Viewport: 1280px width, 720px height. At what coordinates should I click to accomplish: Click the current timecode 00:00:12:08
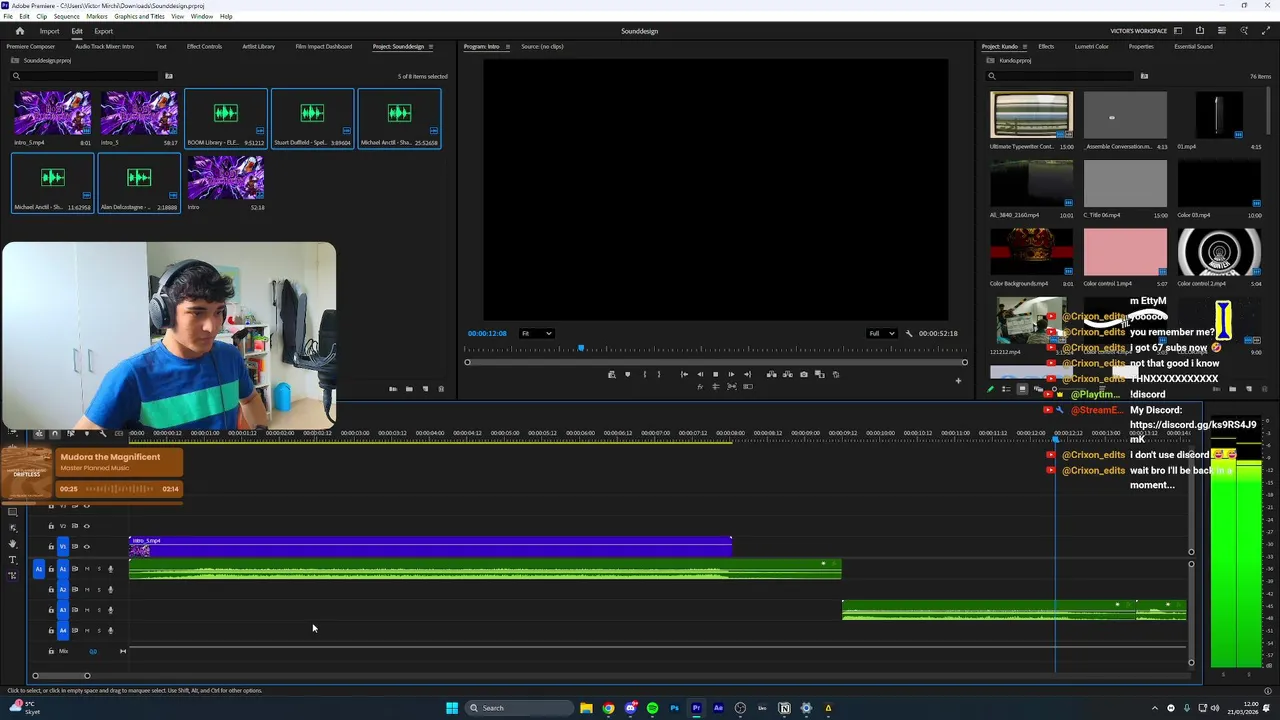pos(487,333)
